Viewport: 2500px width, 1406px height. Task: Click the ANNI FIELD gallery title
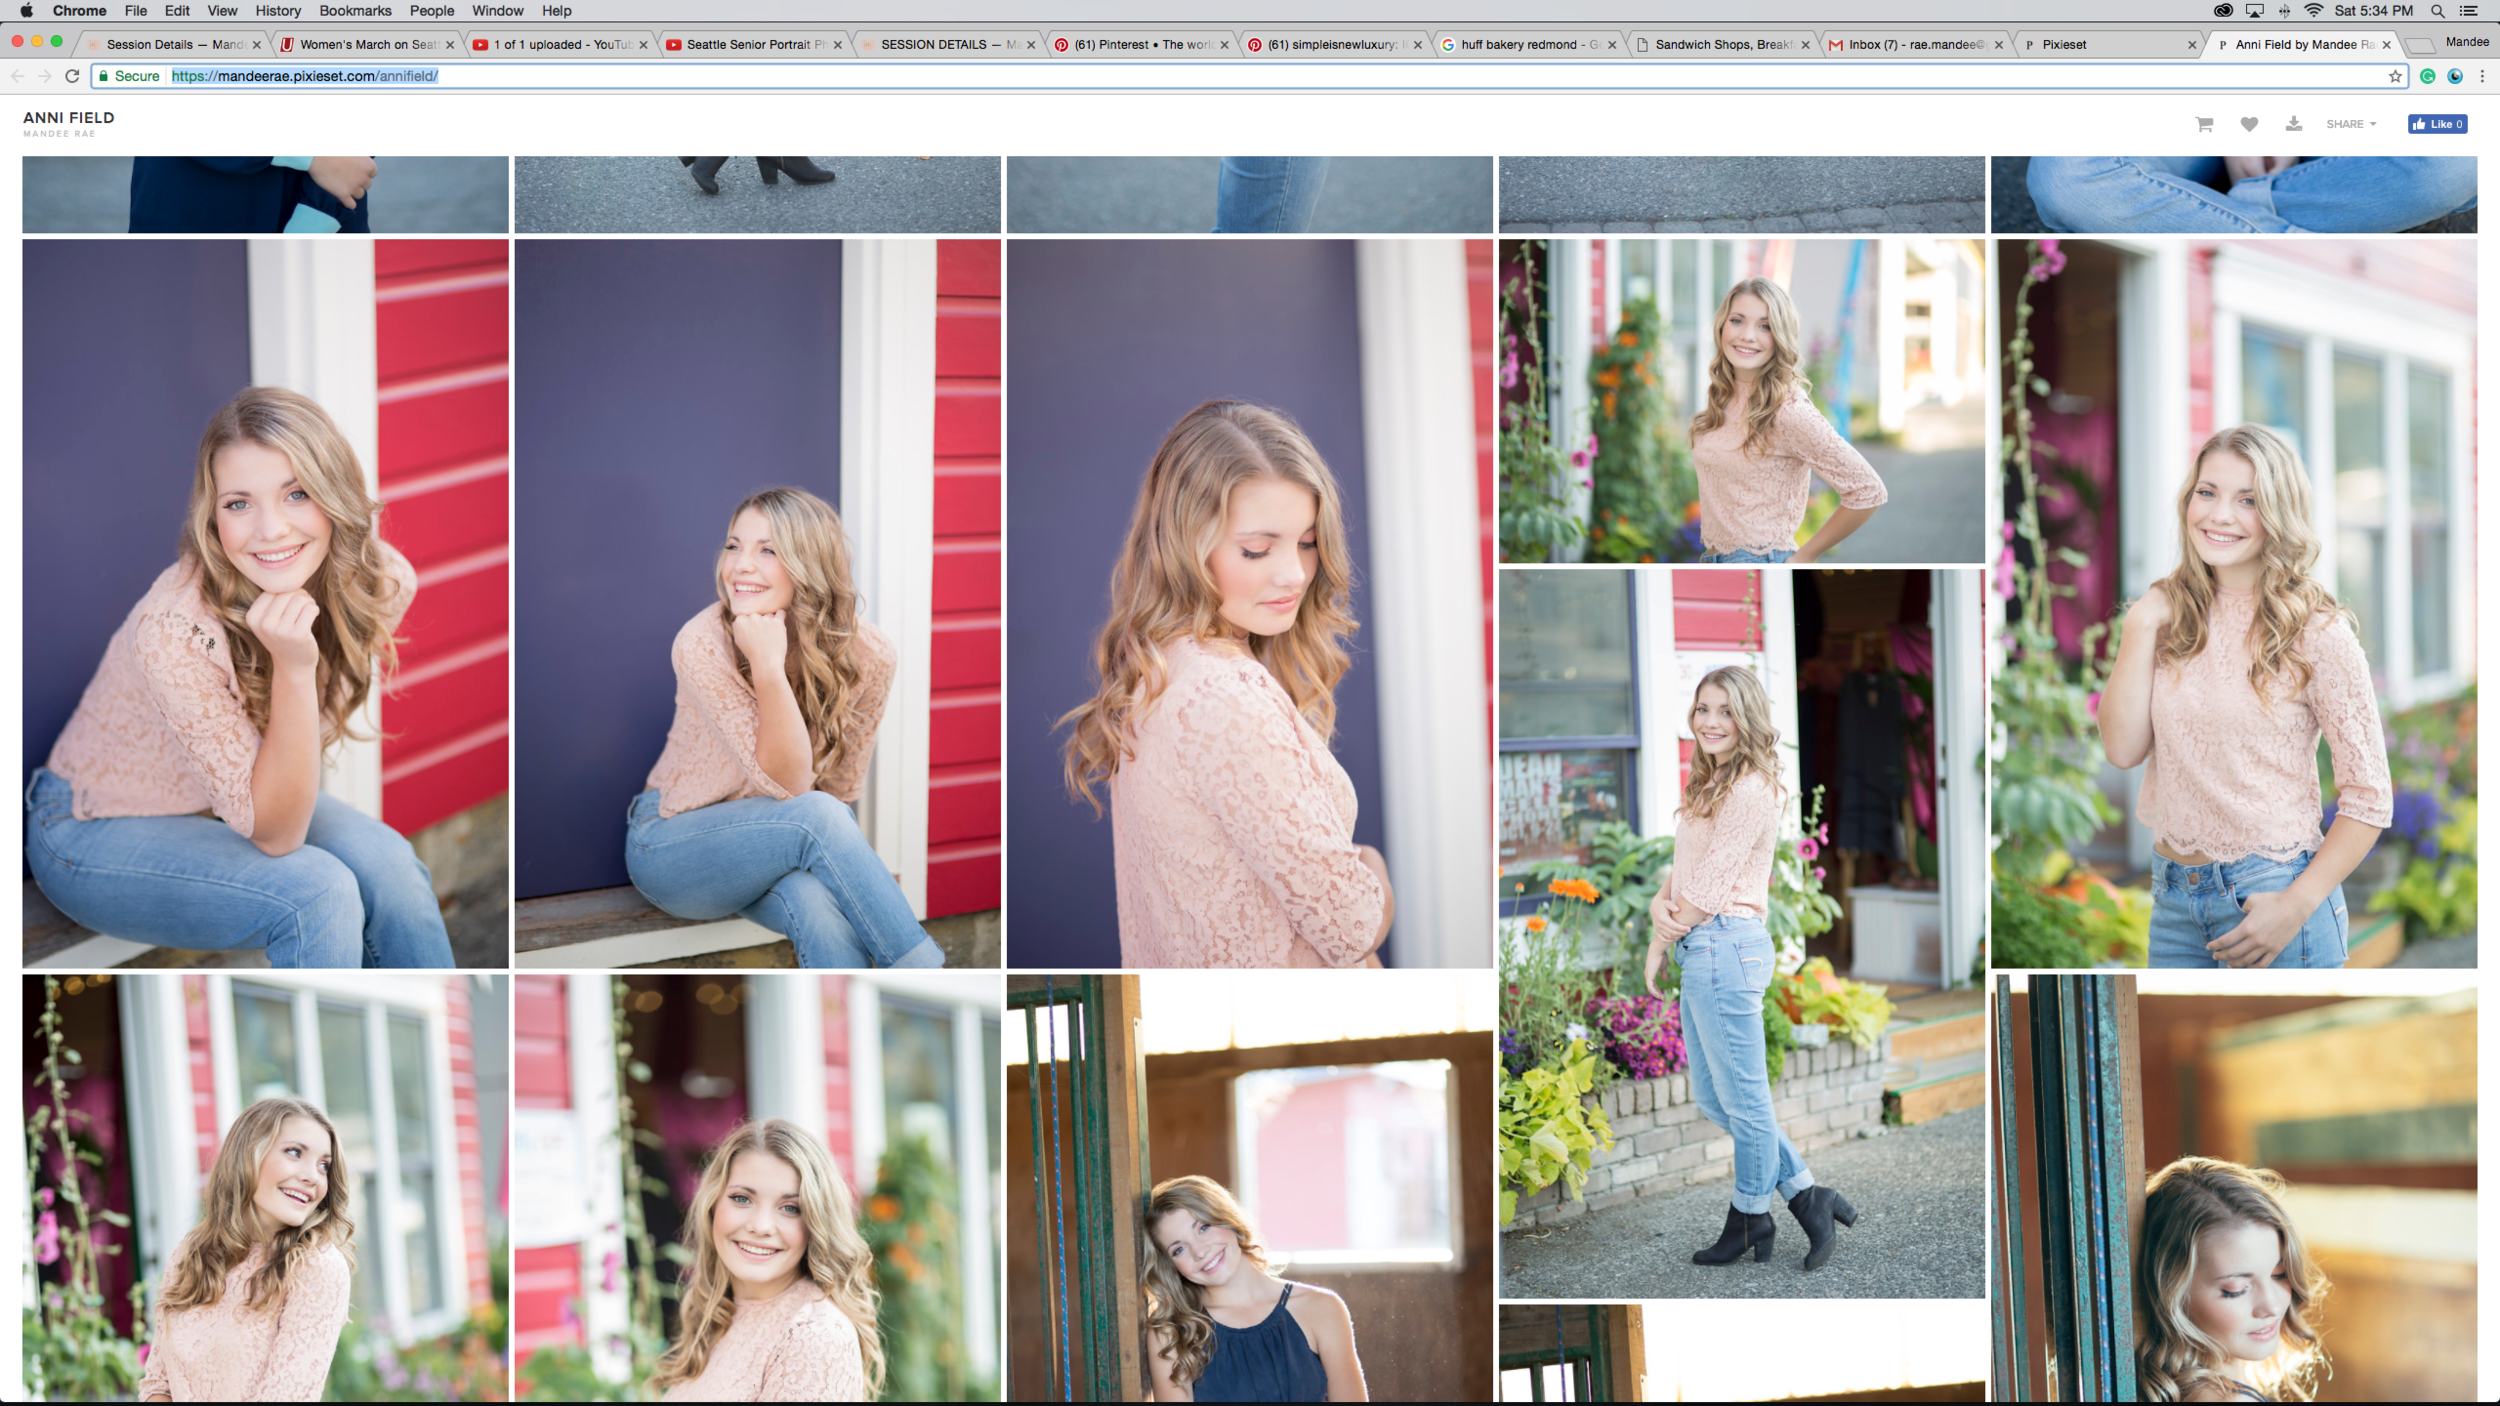[x=69, y=117]
